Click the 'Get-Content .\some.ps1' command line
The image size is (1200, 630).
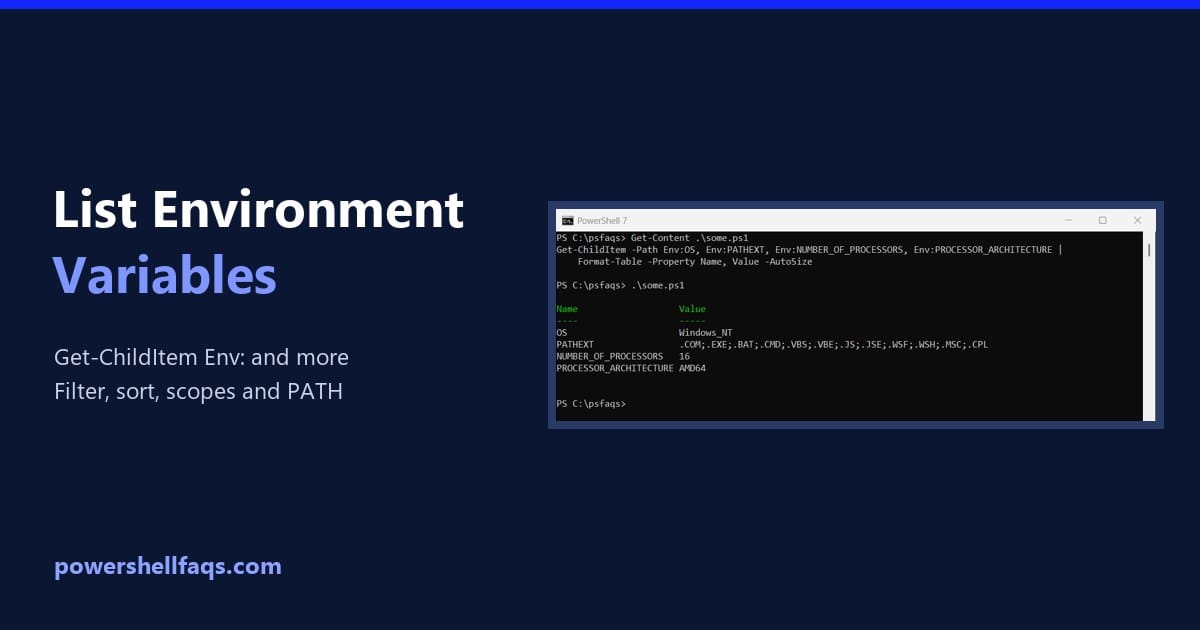[653, 238]
